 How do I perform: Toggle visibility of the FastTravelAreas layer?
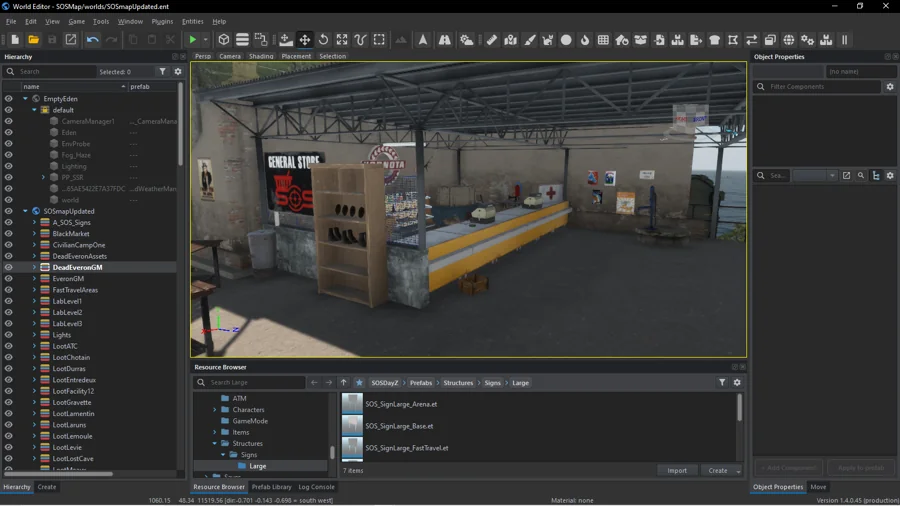click(9, 290)
